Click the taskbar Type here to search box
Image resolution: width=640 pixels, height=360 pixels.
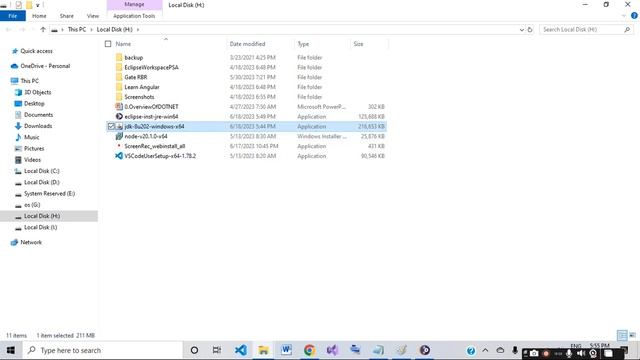point(102,350)
